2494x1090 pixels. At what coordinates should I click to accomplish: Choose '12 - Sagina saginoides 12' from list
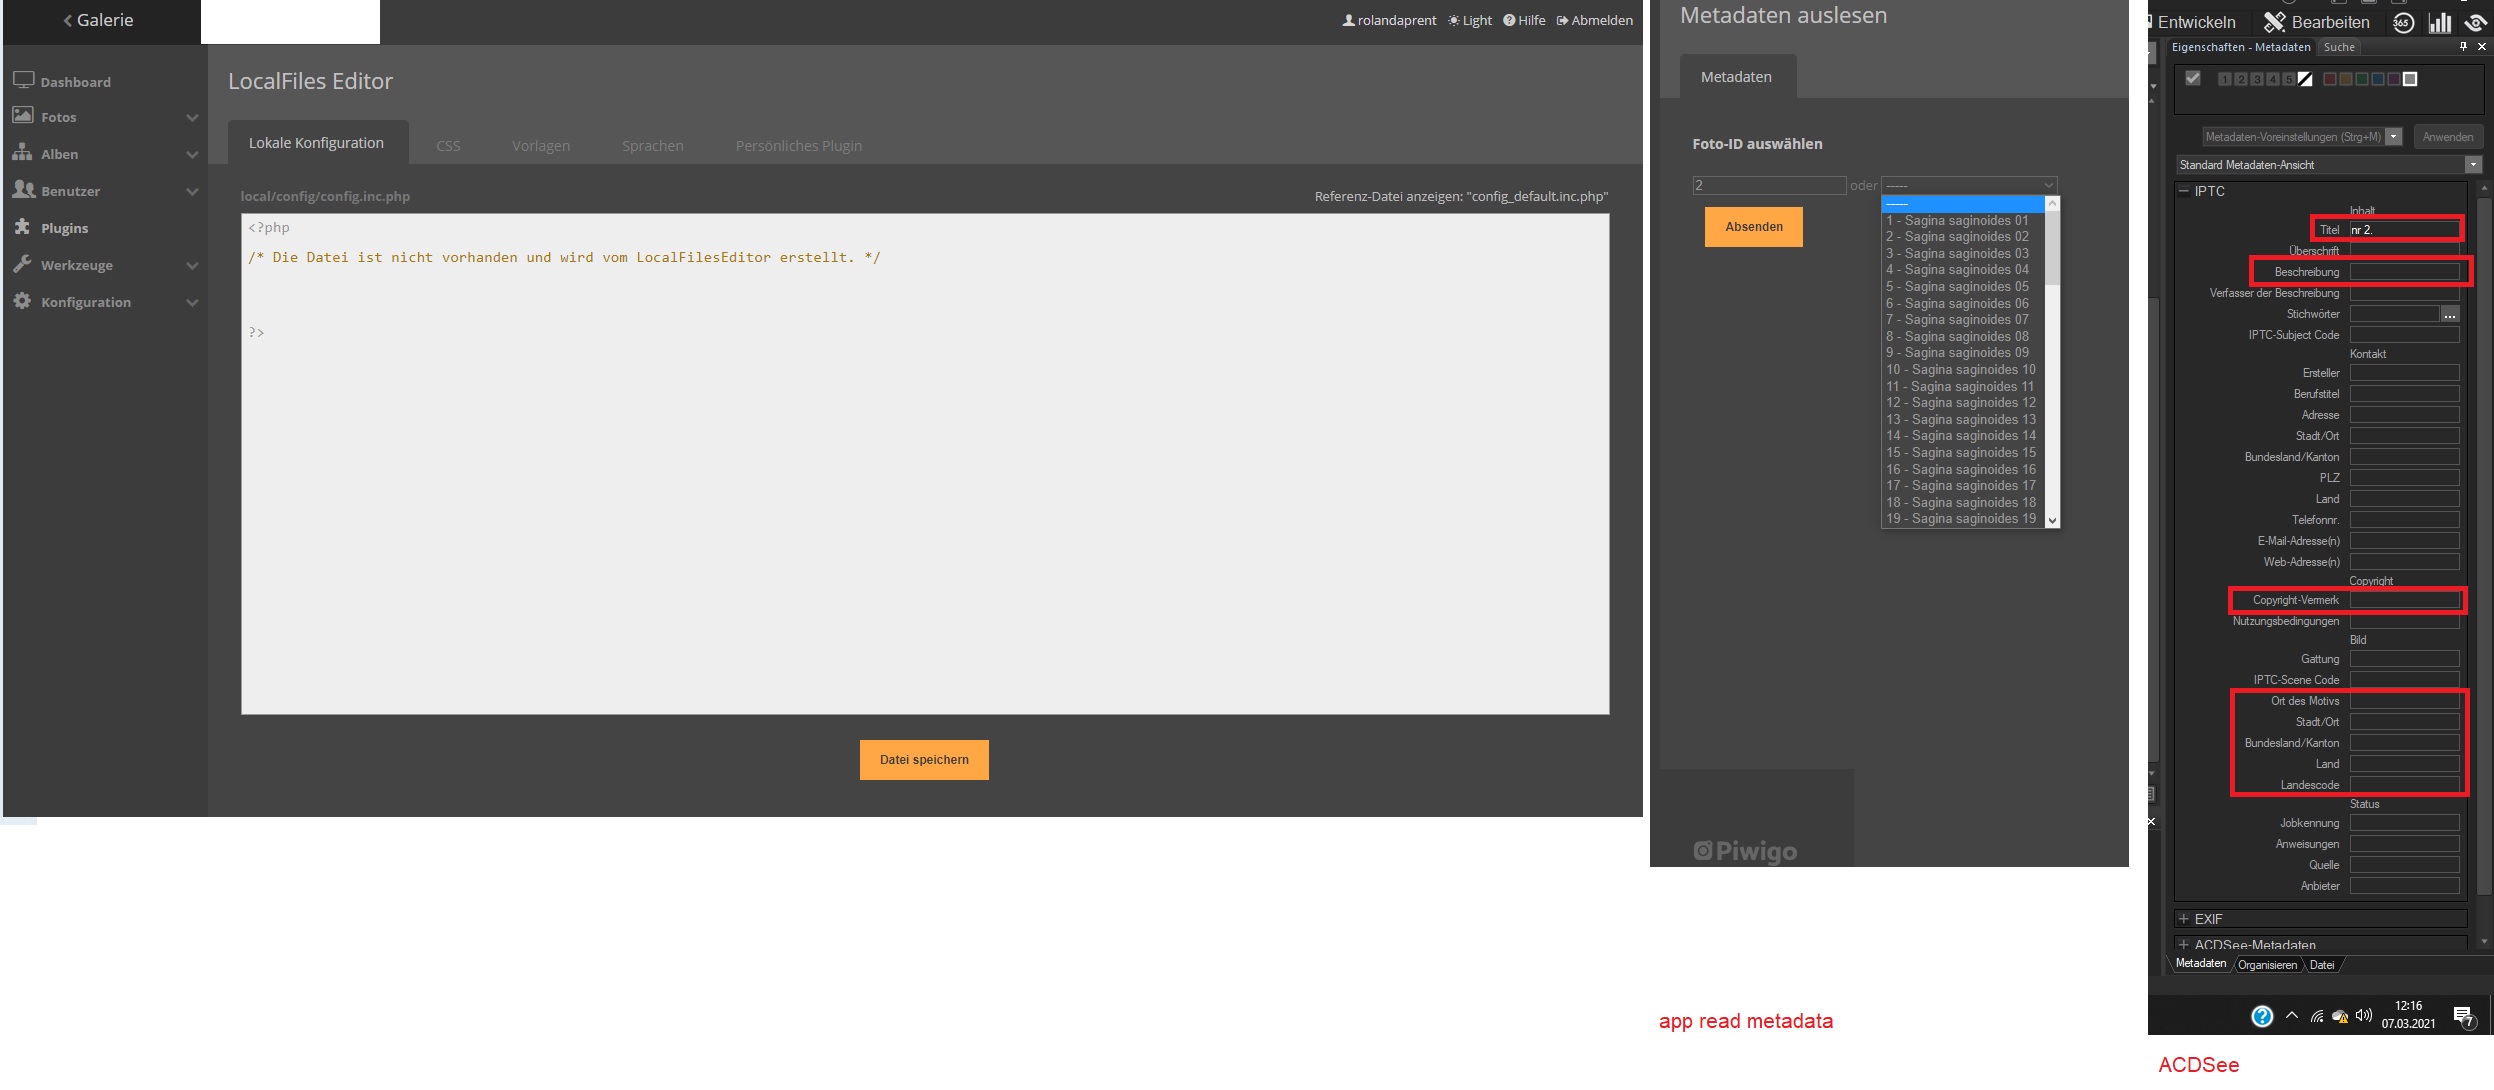coord(1961,402)
